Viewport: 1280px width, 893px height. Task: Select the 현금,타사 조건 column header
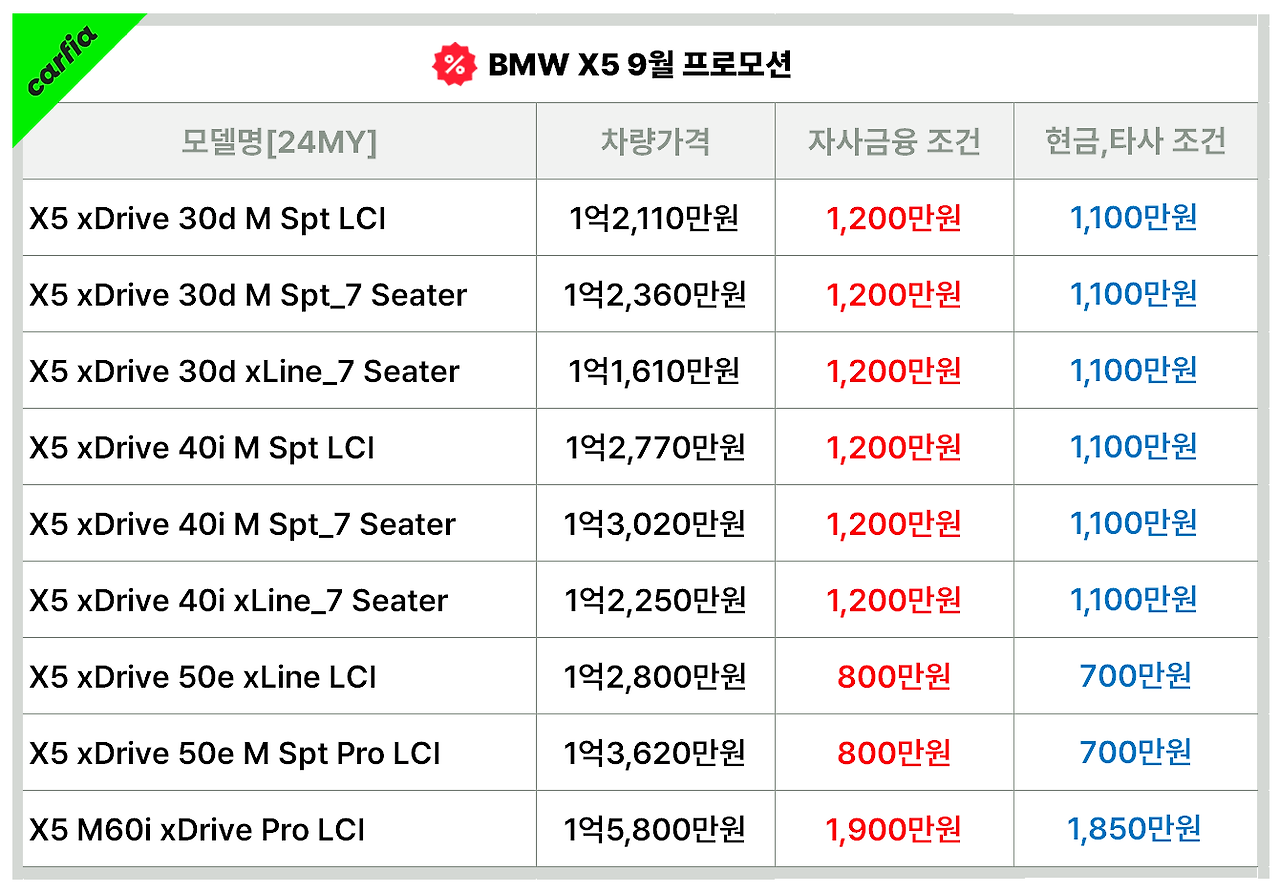pyautogui.click(x=1135, y=142)
